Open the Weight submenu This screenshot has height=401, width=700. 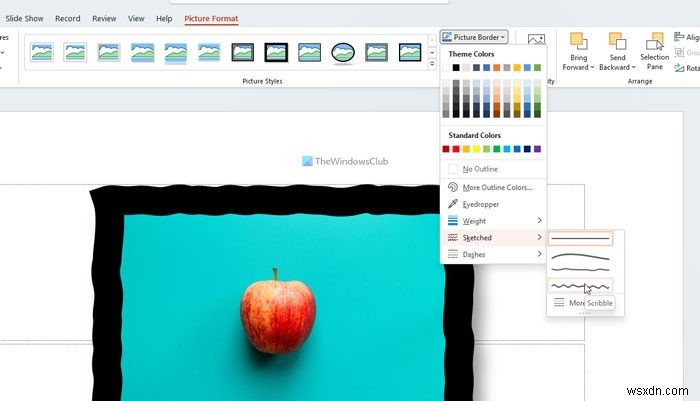493,221
